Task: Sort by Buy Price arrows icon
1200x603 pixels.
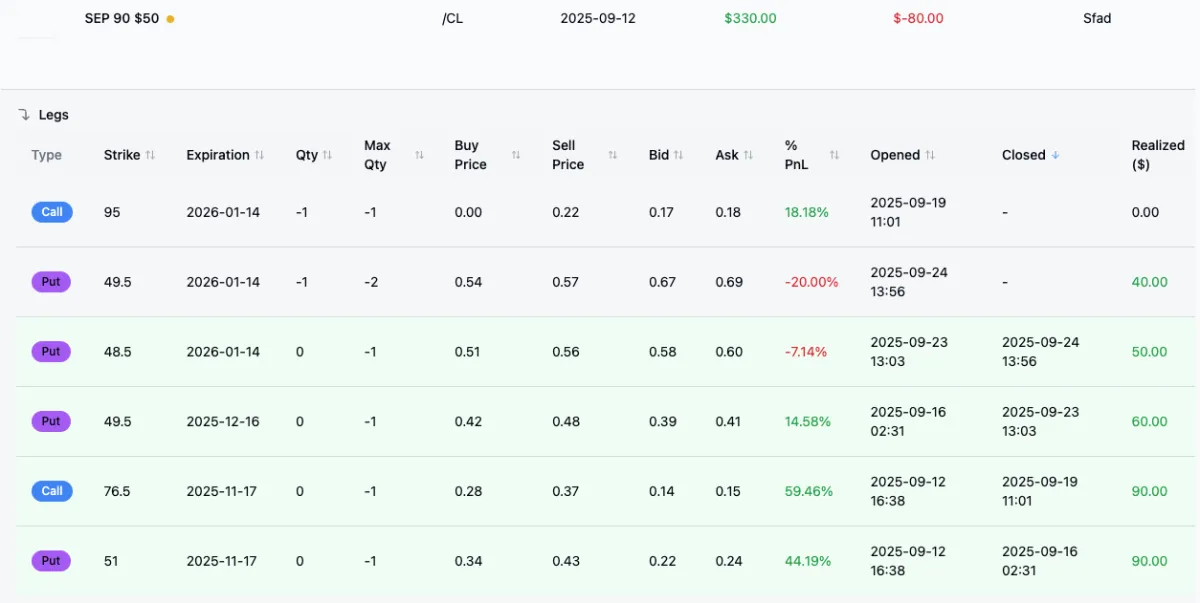Action: pyautogui.click(x=516, y=155)
